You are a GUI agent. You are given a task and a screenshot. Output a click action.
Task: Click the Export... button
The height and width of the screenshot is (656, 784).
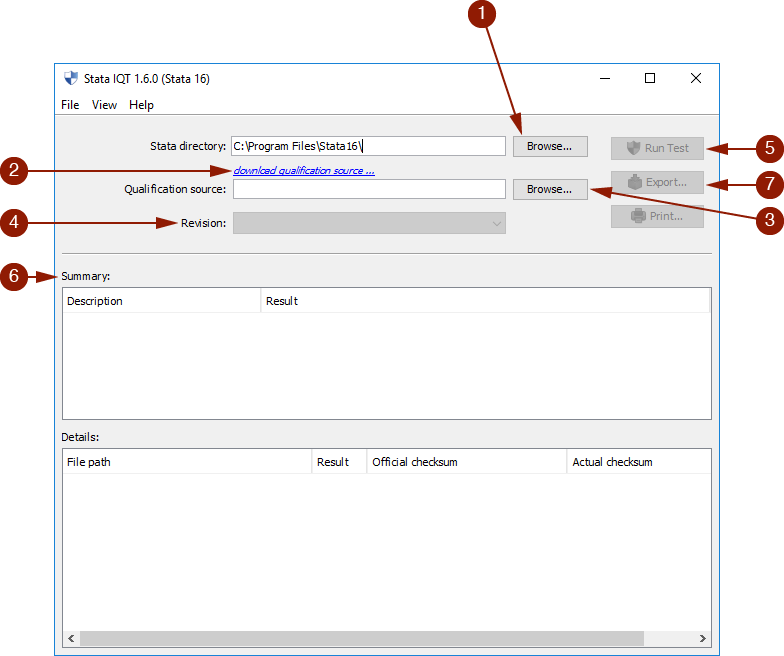[x=657, y=182]
